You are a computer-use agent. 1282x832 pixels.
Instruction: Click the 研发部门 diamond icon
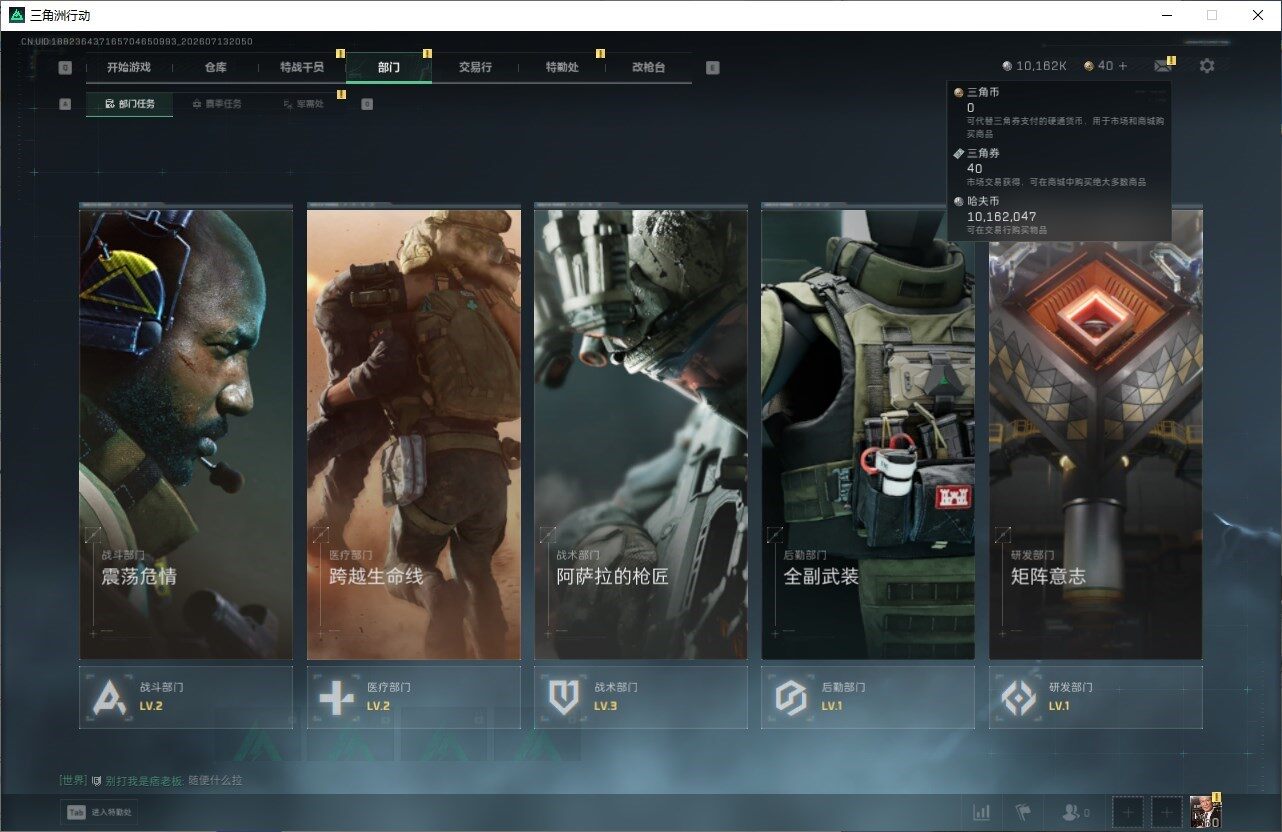(x=1019, y=697)
